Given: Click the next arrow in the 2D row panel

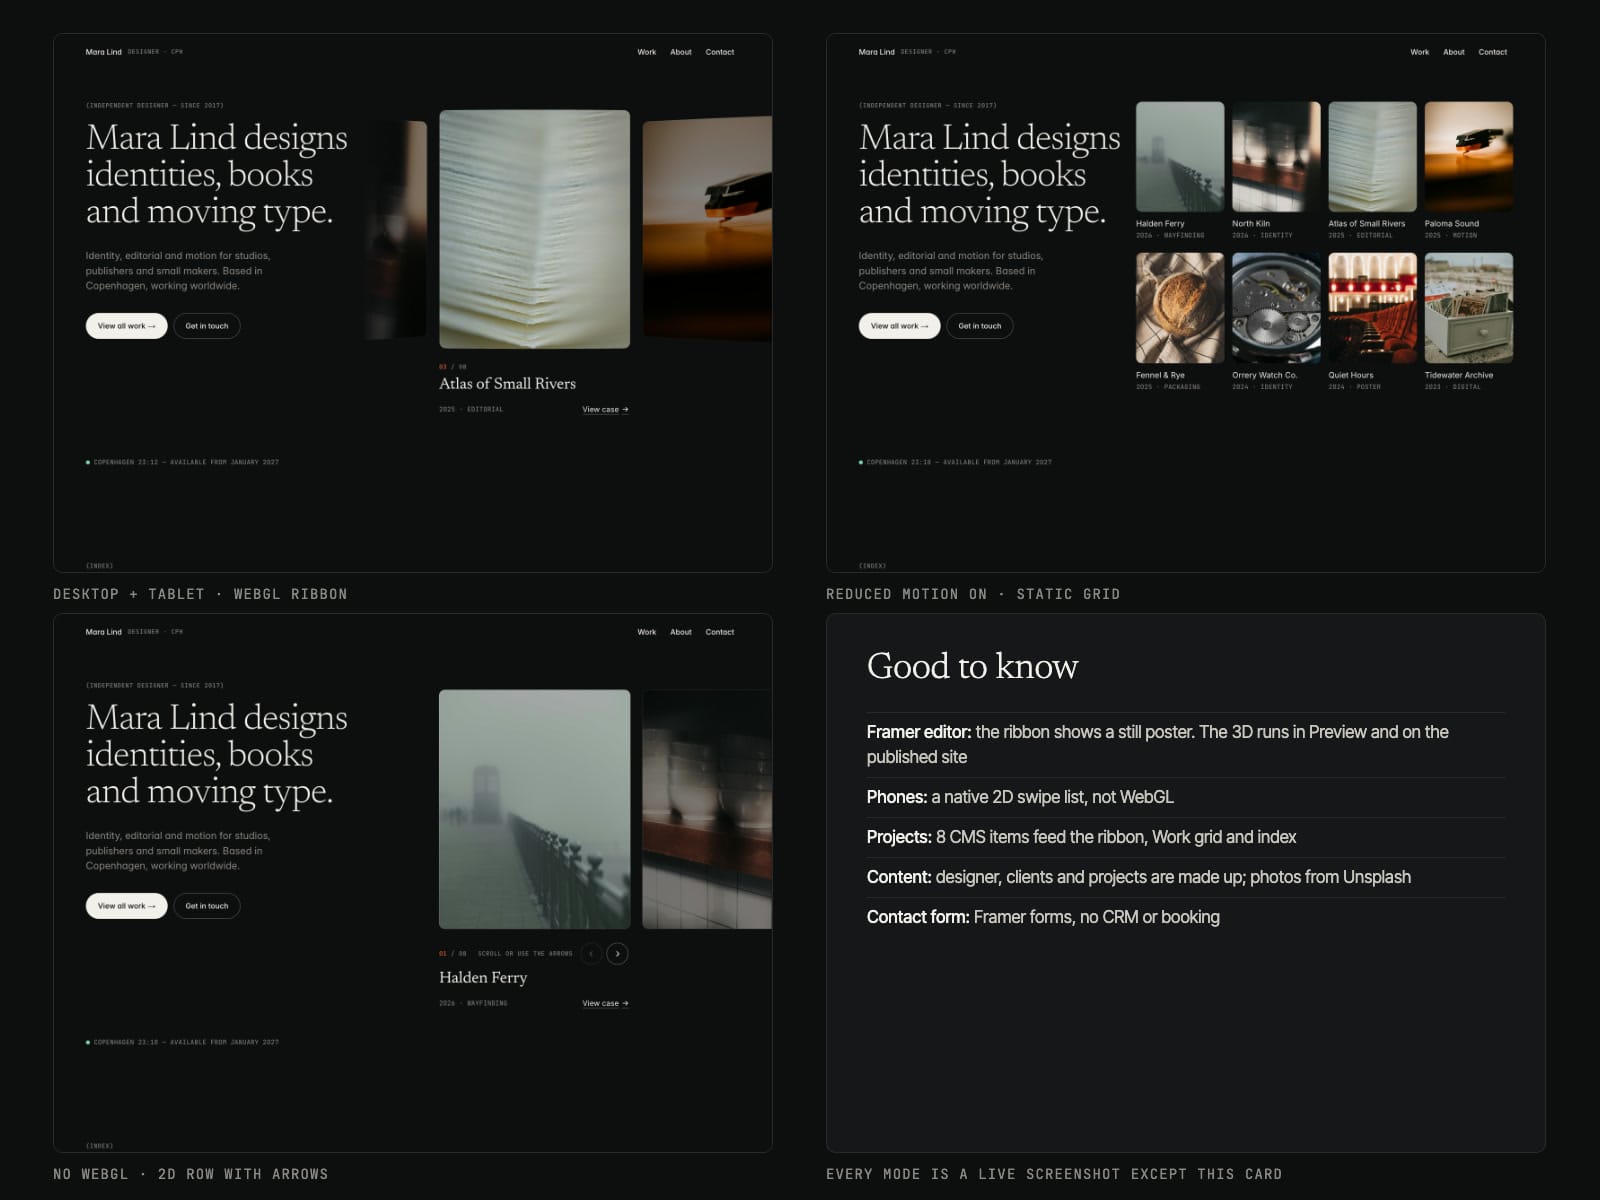Looking at the screenshot, I should tap(618, 954).
